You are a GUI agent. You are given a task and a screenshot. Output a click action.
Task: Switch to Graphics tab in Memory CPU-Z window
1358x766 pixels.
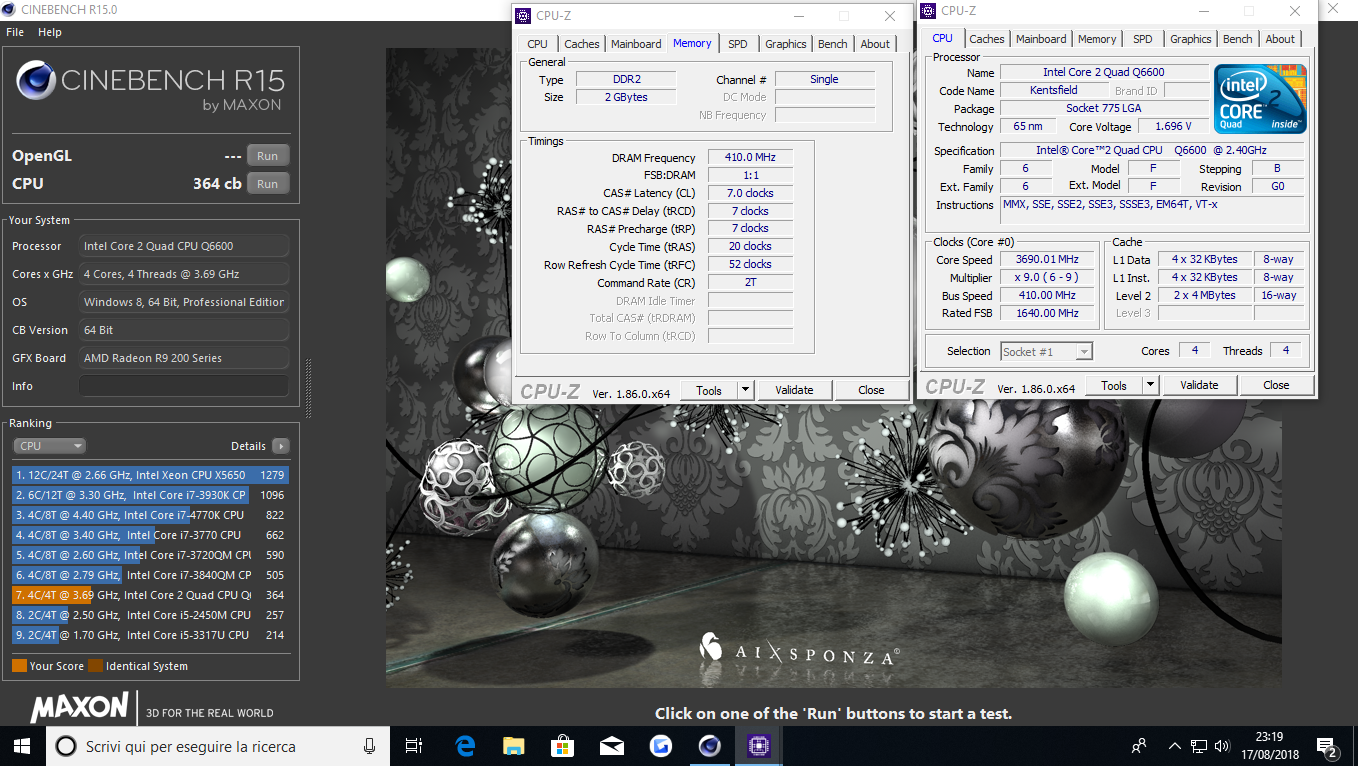(x=786, y=44)
